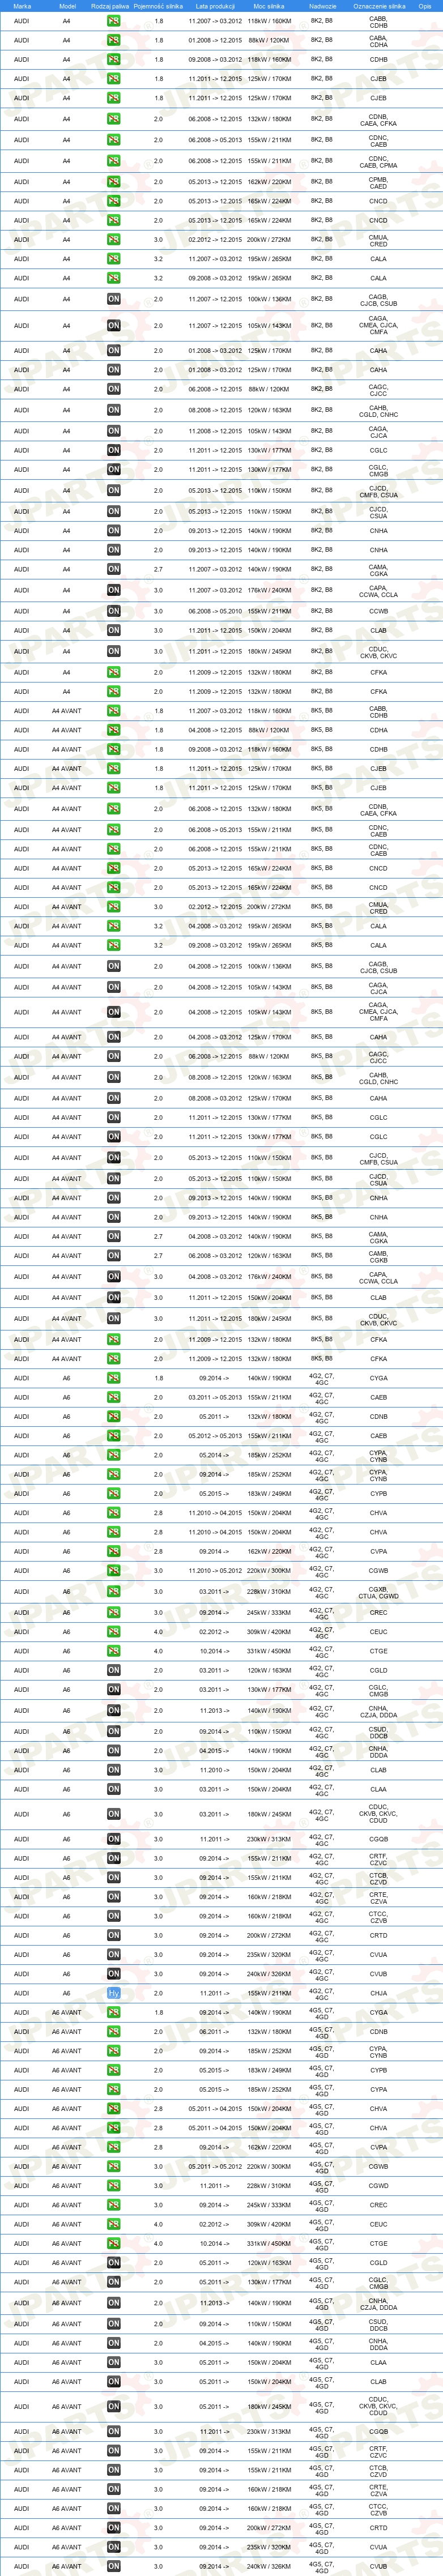The width and height of the screenshot is (443, 2576).
Task: Click ON diesel icon in CAMB, CGKB row
Action: pos(114,1256)
